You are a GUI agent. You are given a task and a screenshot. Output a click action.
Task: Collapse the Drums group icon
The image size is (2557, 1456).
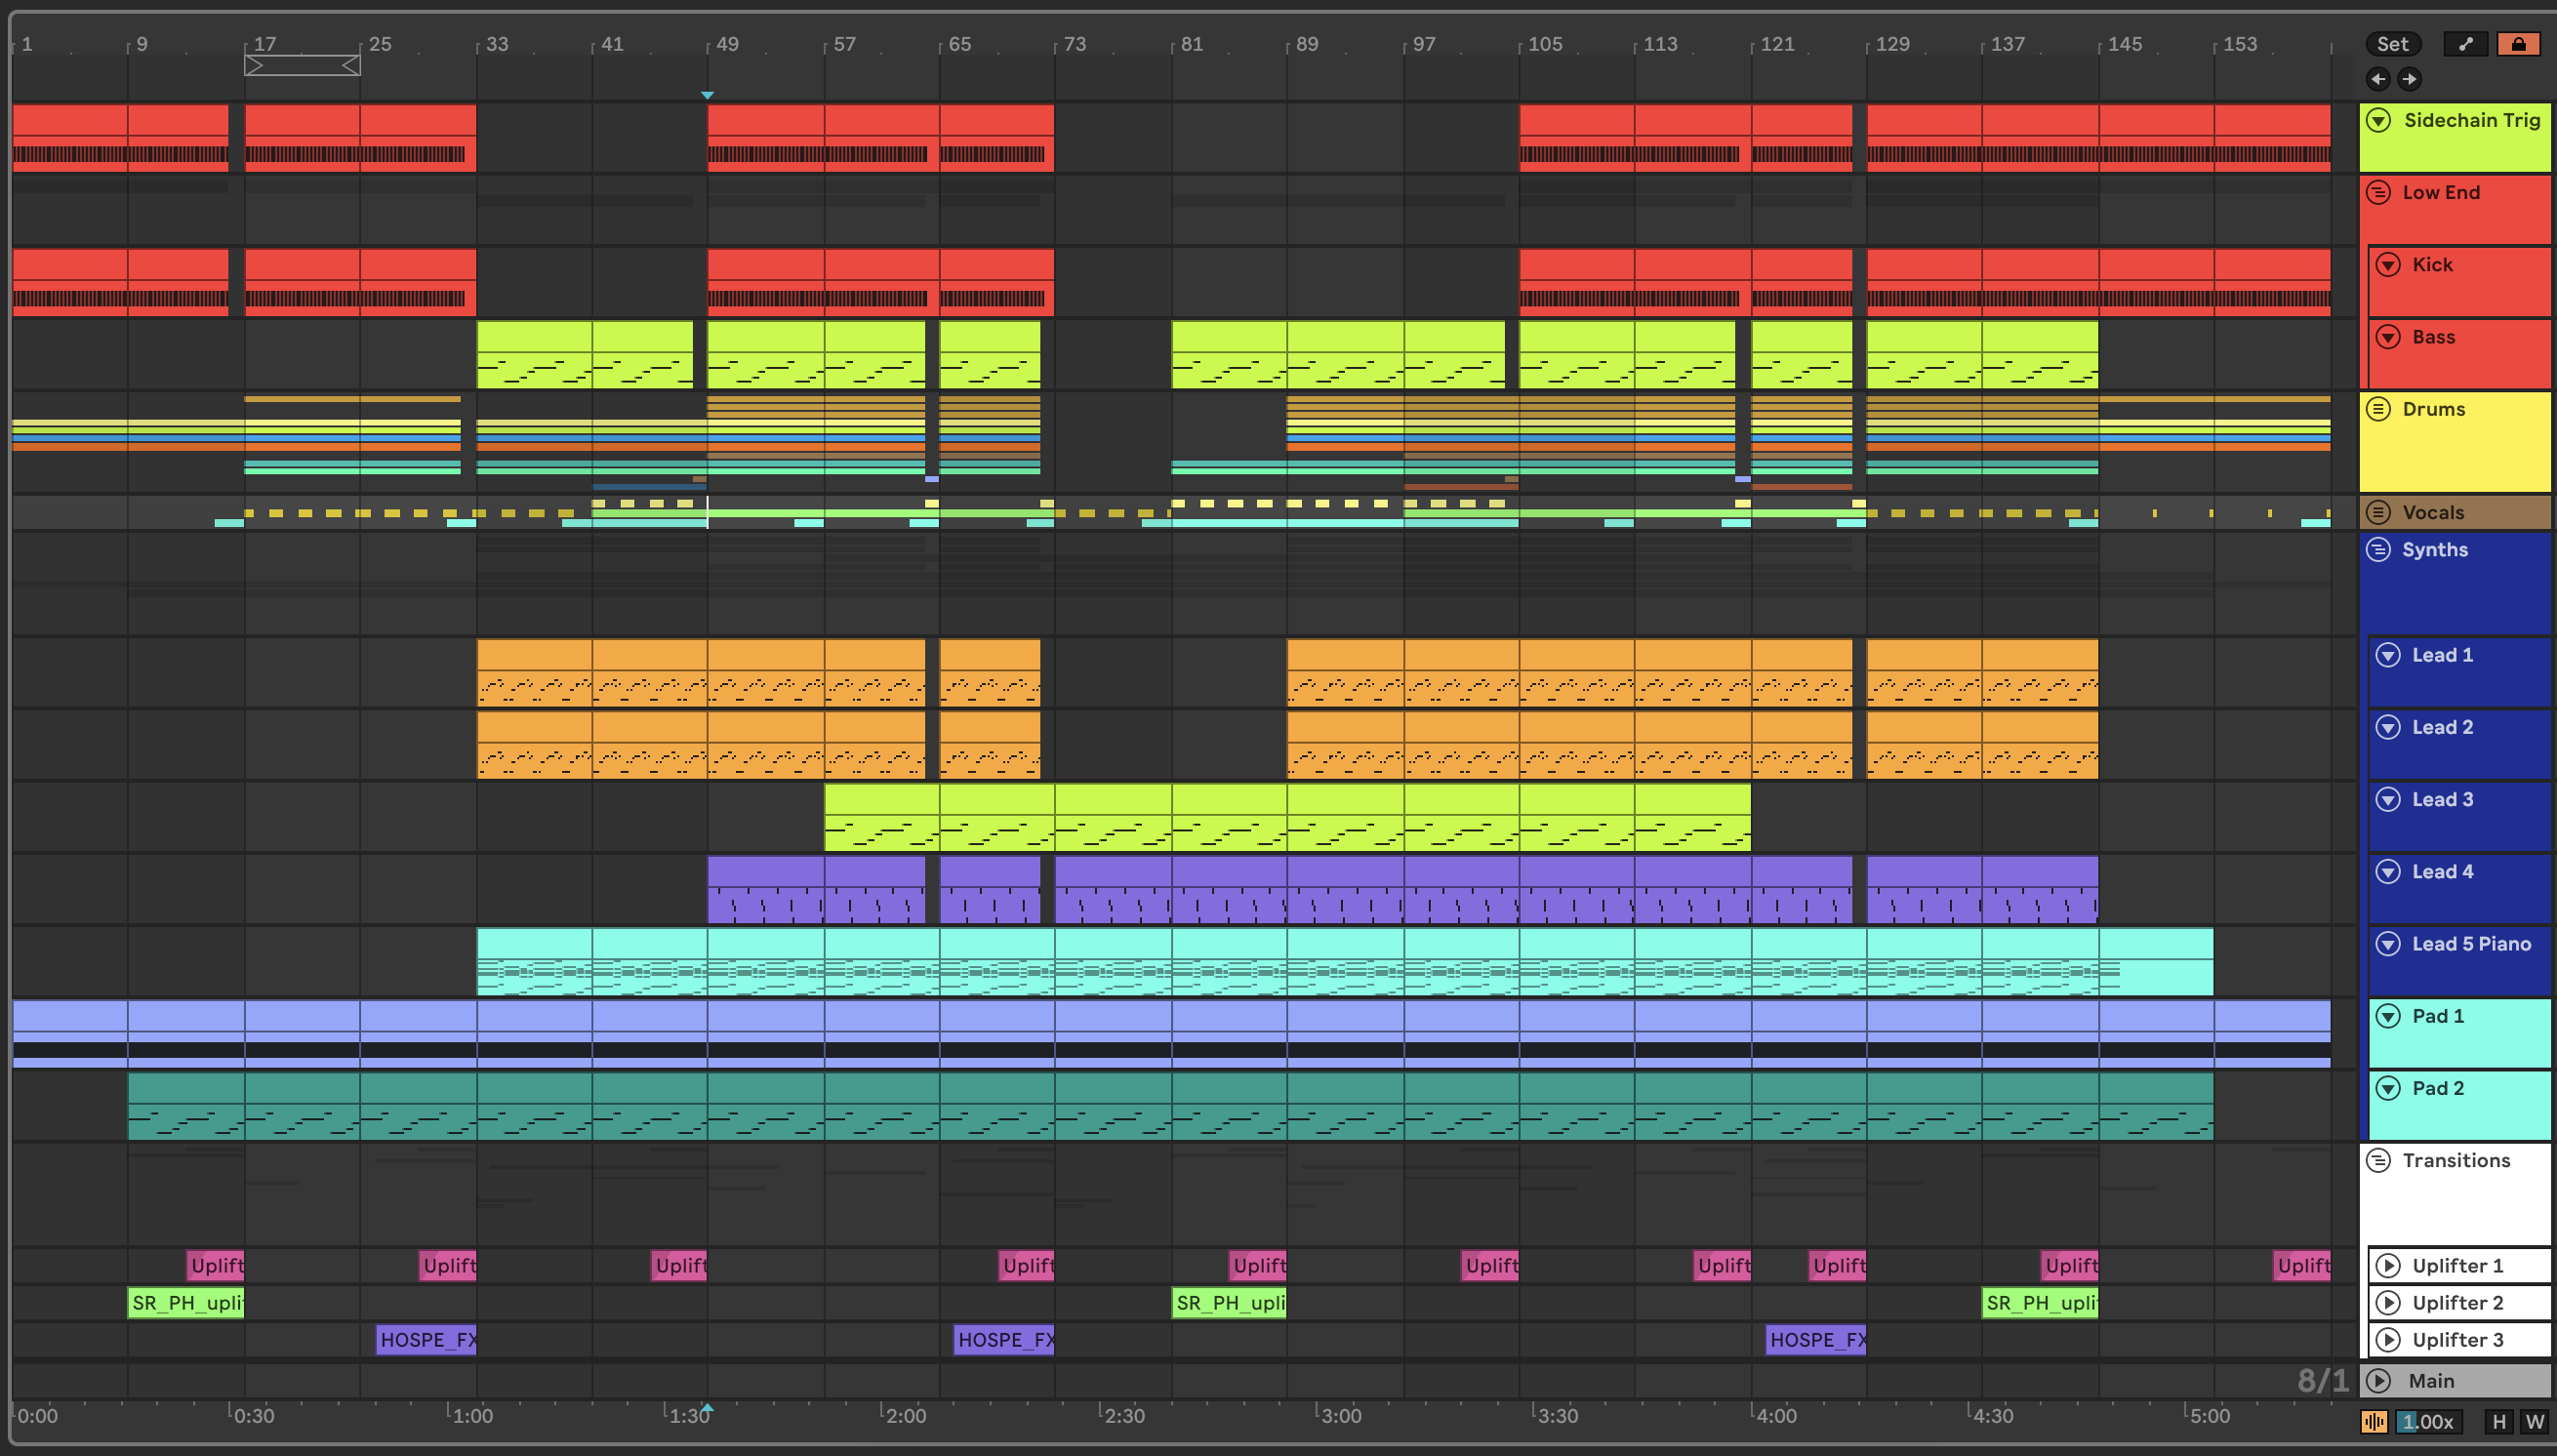2379,409
